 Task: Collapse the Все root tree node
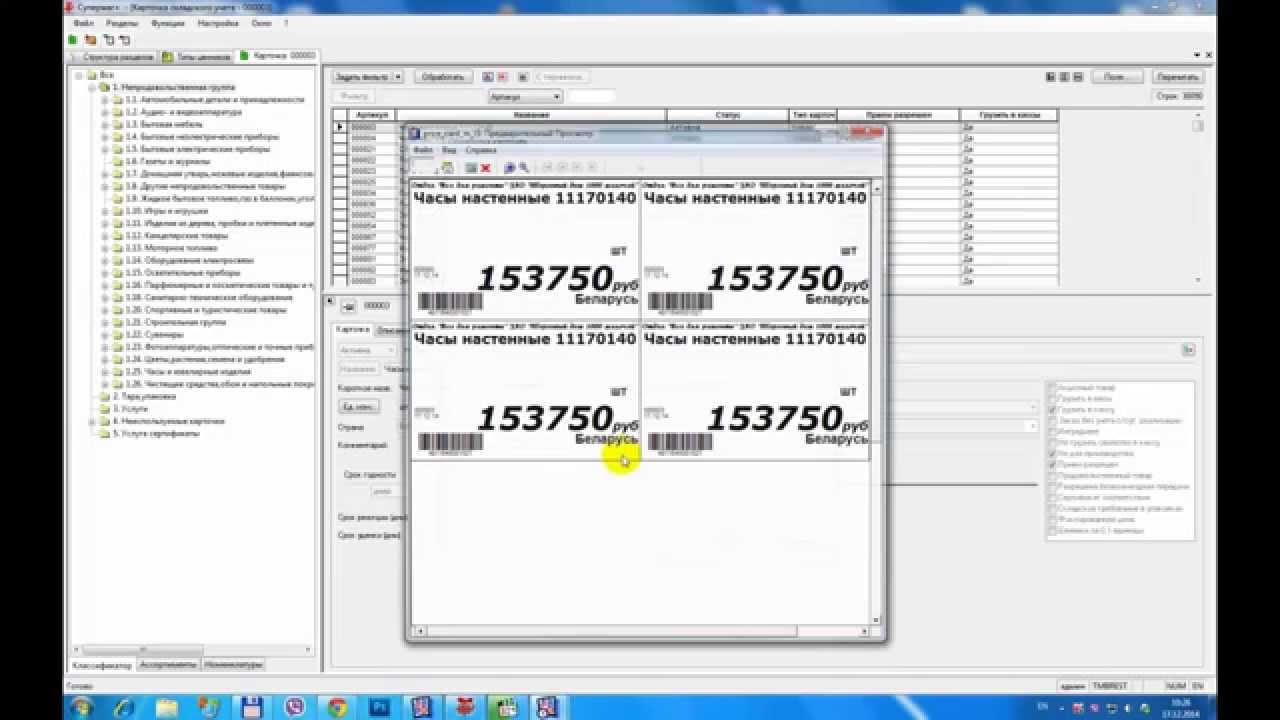pos(80,75)
